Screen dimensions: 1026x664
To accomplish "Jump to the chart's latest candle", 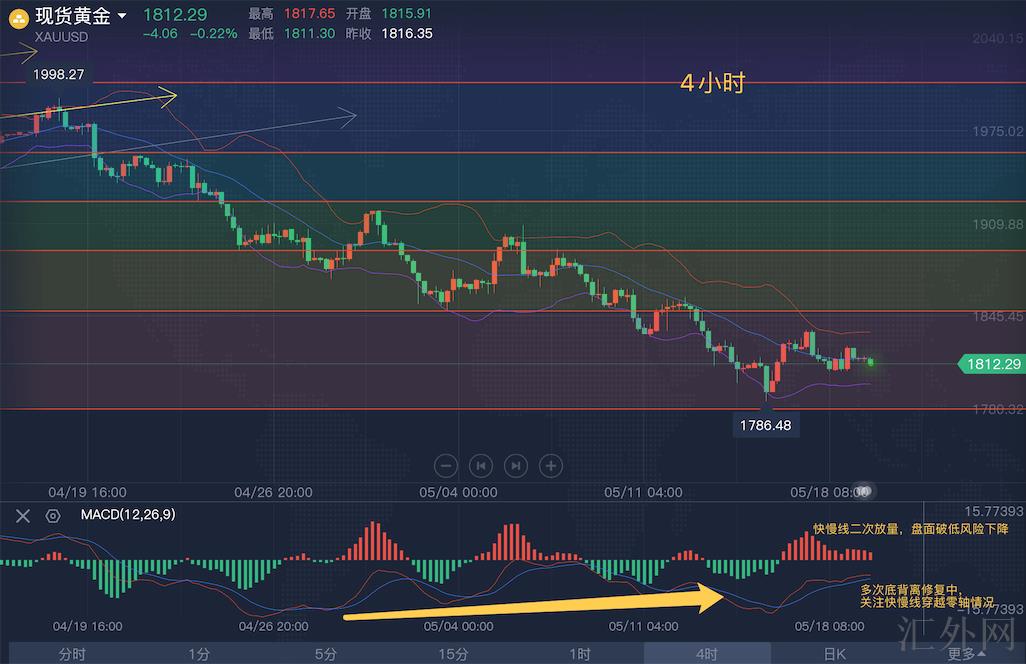I will pos(515,465).
